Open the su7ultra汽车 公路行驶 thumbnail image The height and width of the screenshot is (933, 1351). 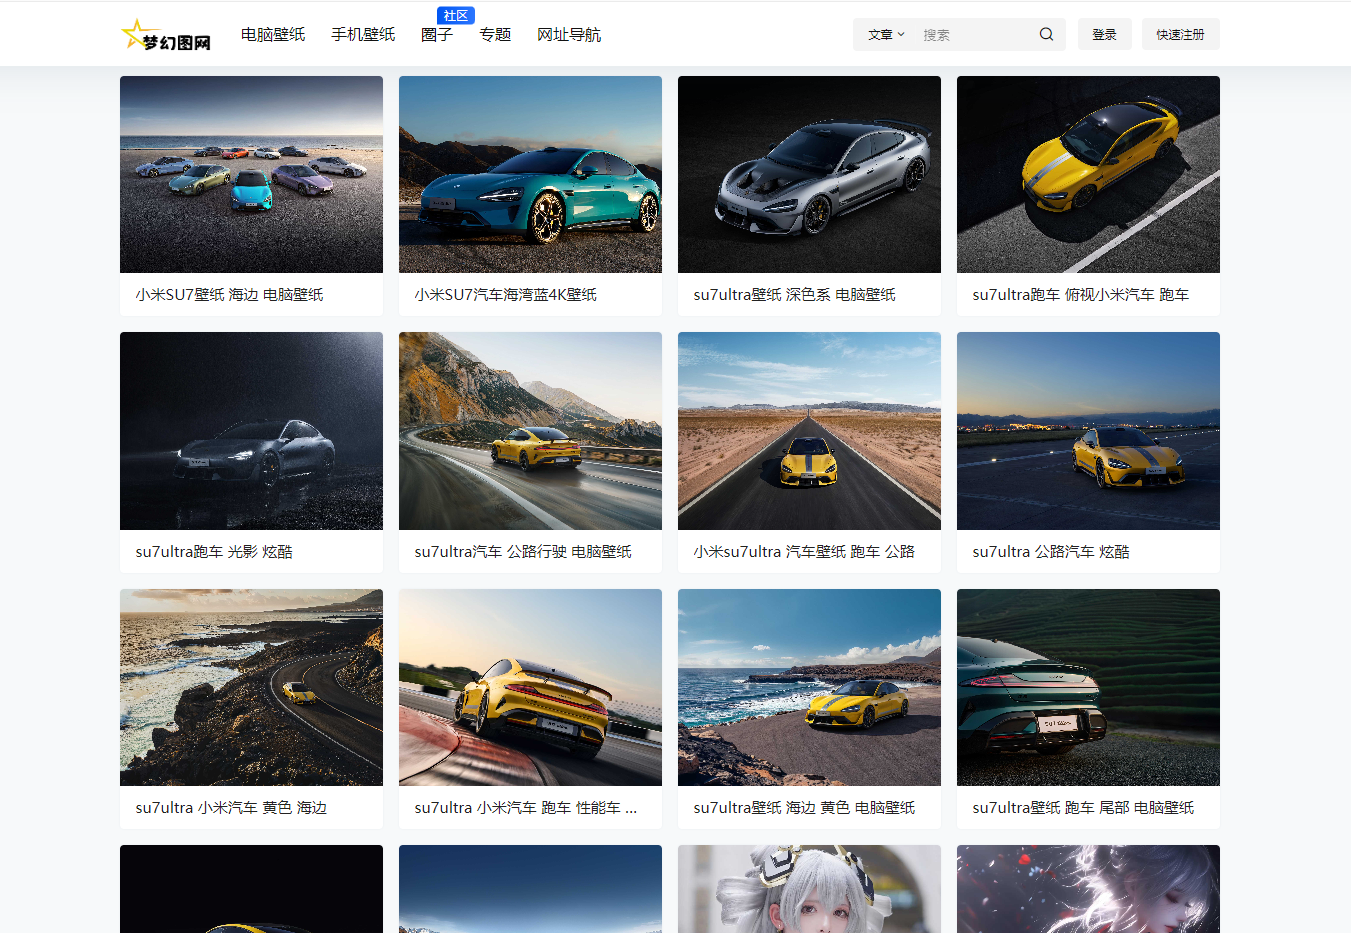tap(530, 431)
